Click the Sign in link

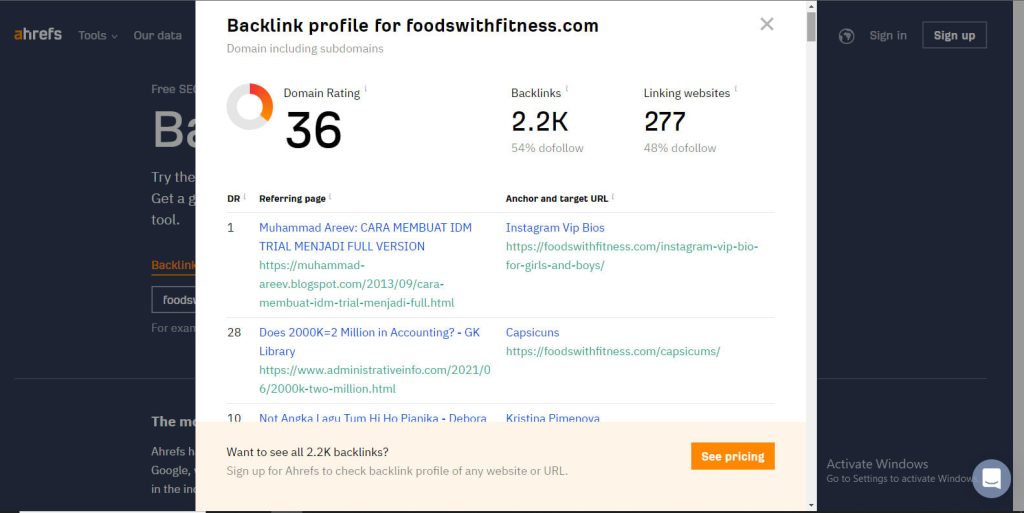(x=888, y=35)
